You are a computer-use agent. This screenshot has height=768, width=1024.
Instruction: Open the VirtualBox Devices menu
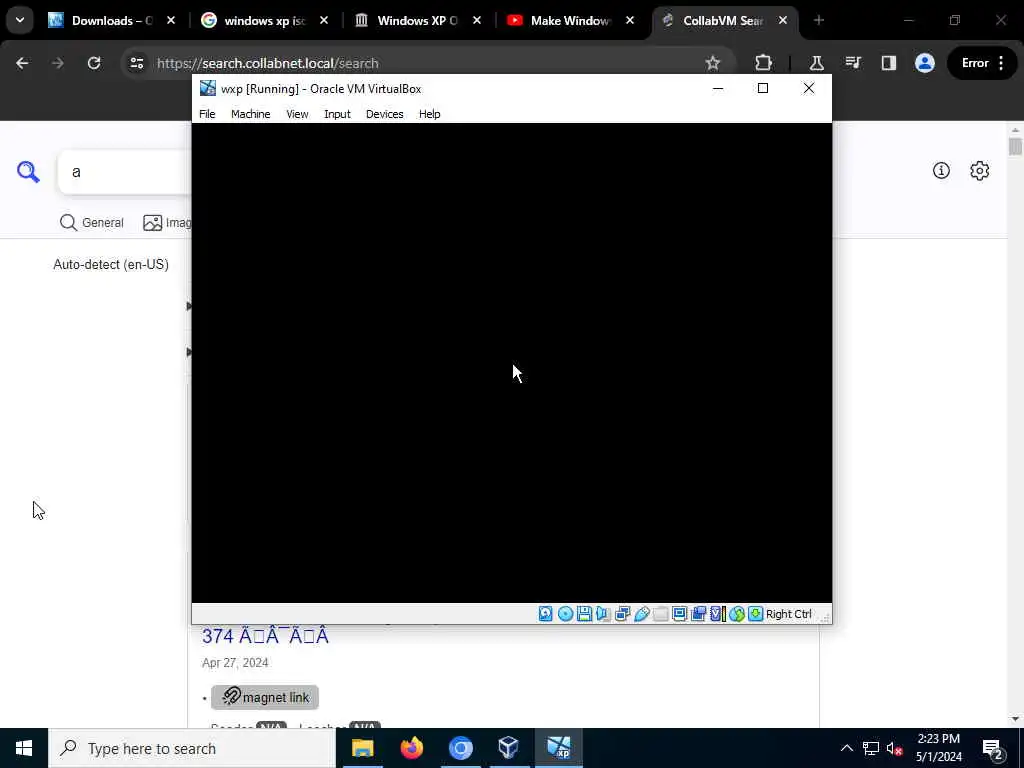coord(385,114)
